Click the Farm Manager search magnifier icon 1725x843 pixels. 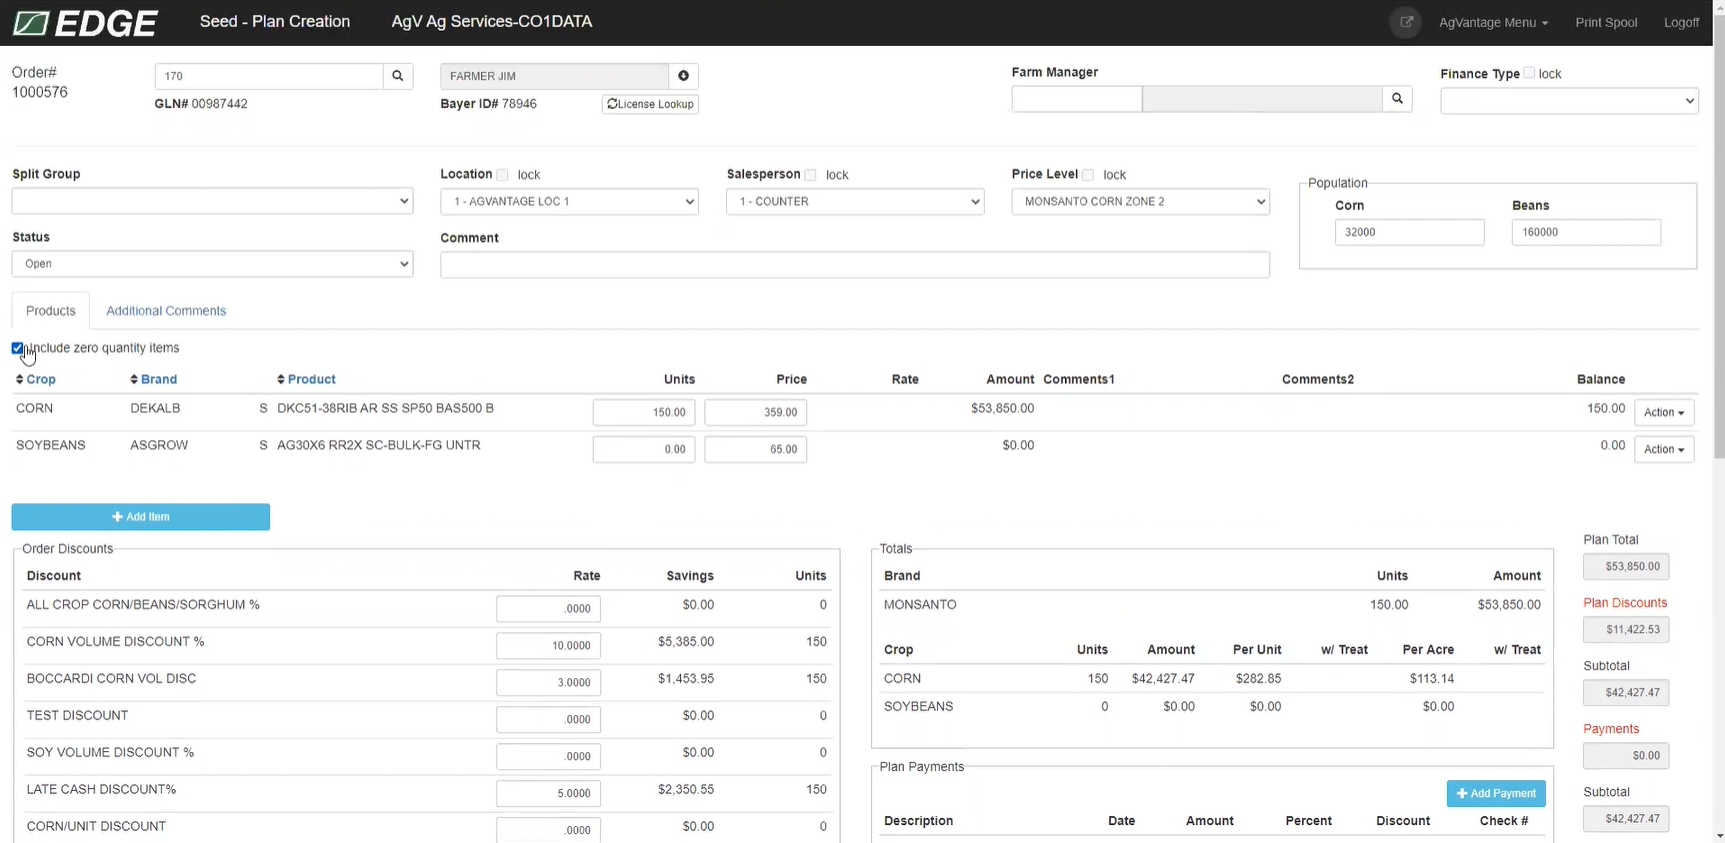[x=1397, y=99]
